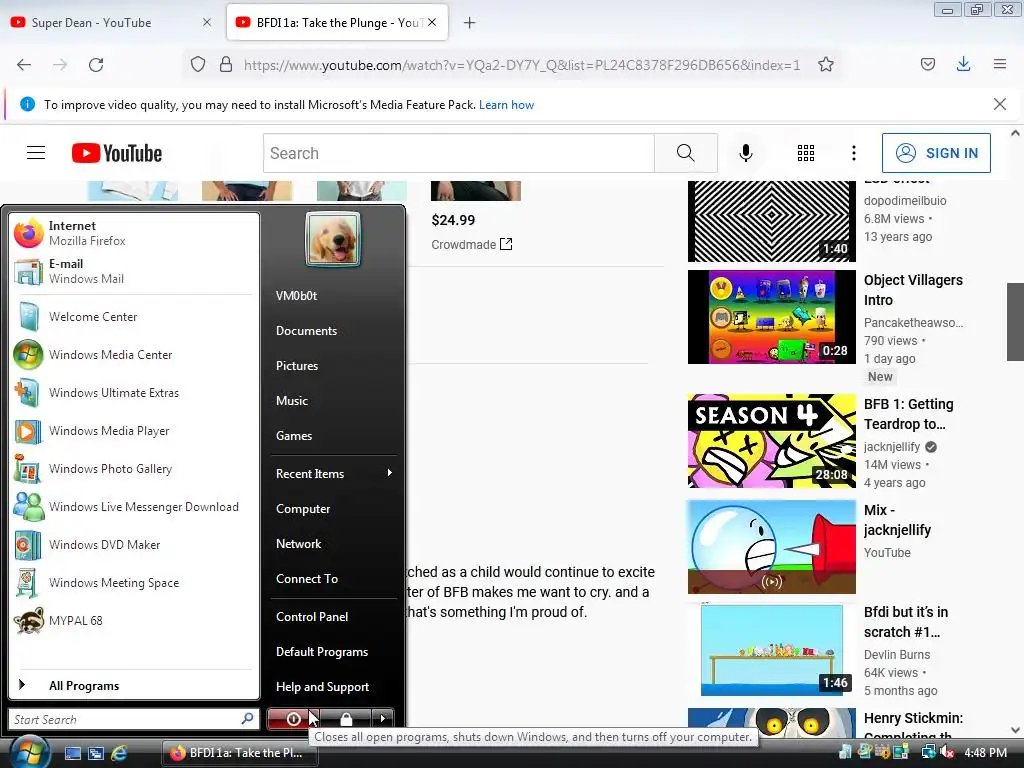Open Music folder from Start menu
Viewport: 1024px width, 768px height.
coord(333,400)
